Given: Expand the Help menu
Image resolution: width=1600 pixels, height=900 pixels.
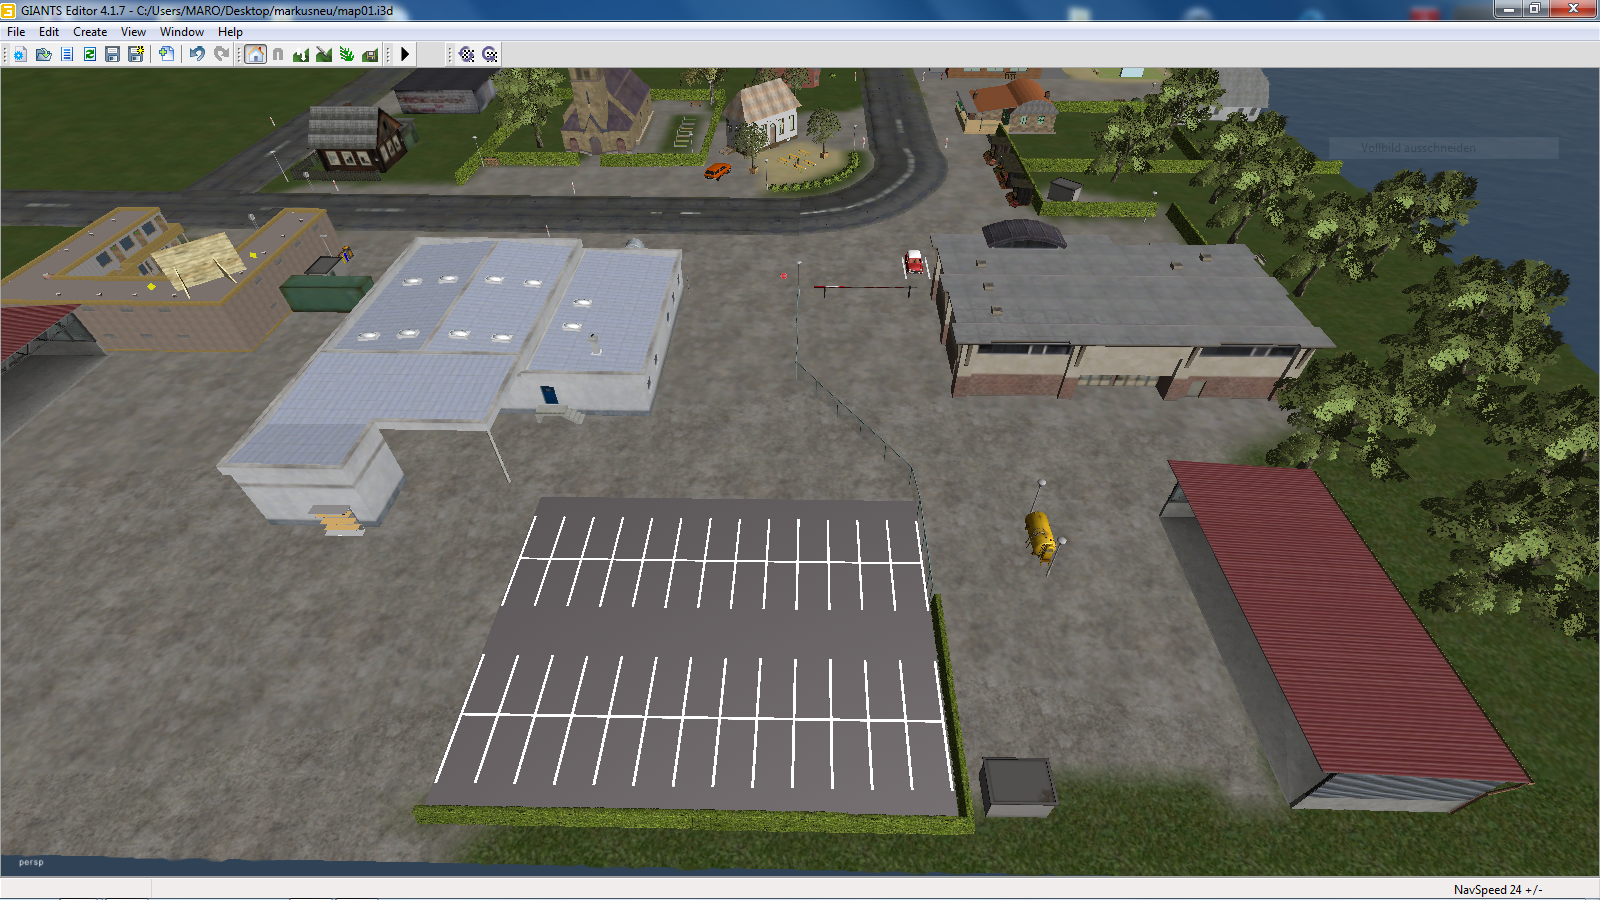Looking at the screenshot, I should pyautogui.click(x=230, y=32).
